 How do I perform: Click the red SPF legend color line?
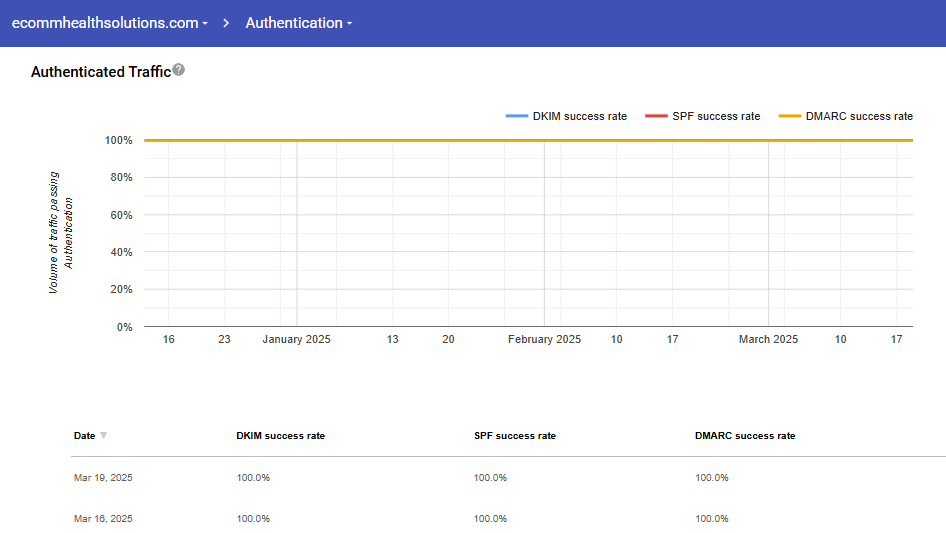point(656,117)
